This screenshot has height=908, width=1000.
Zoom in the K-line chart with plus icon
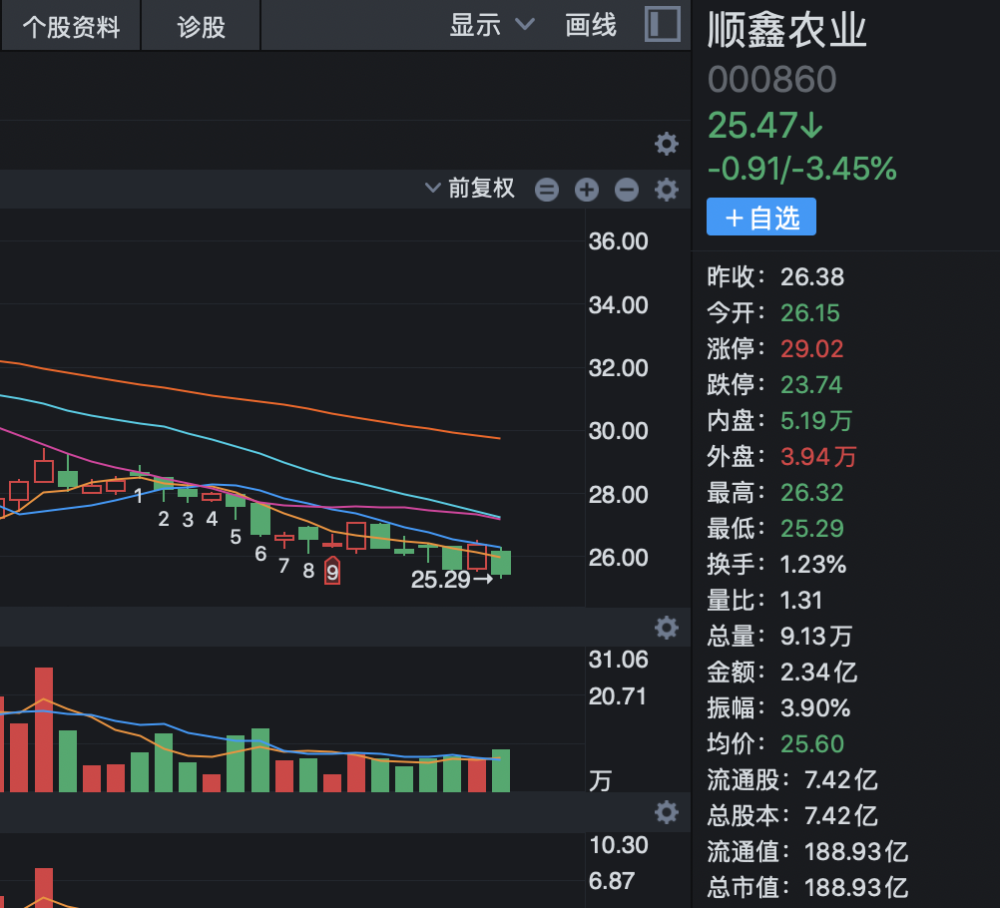click(587, 189)
